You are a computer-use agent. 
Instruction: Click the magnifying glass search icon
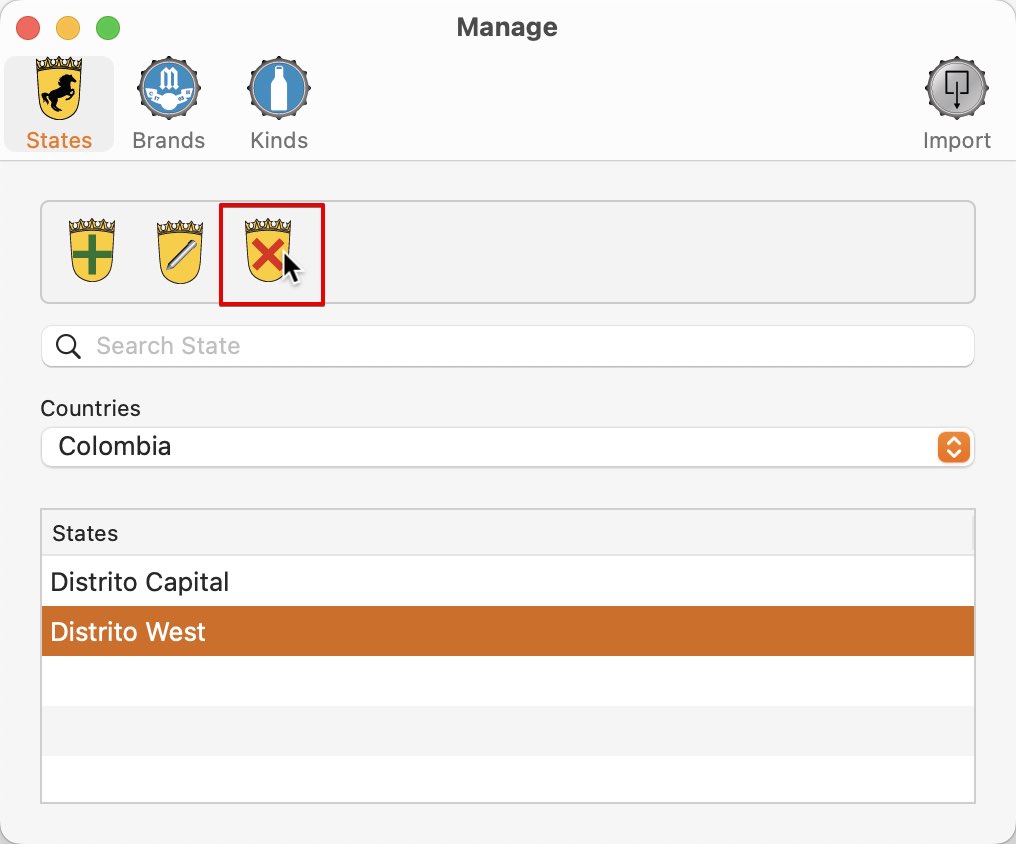(x=68, y=347)
